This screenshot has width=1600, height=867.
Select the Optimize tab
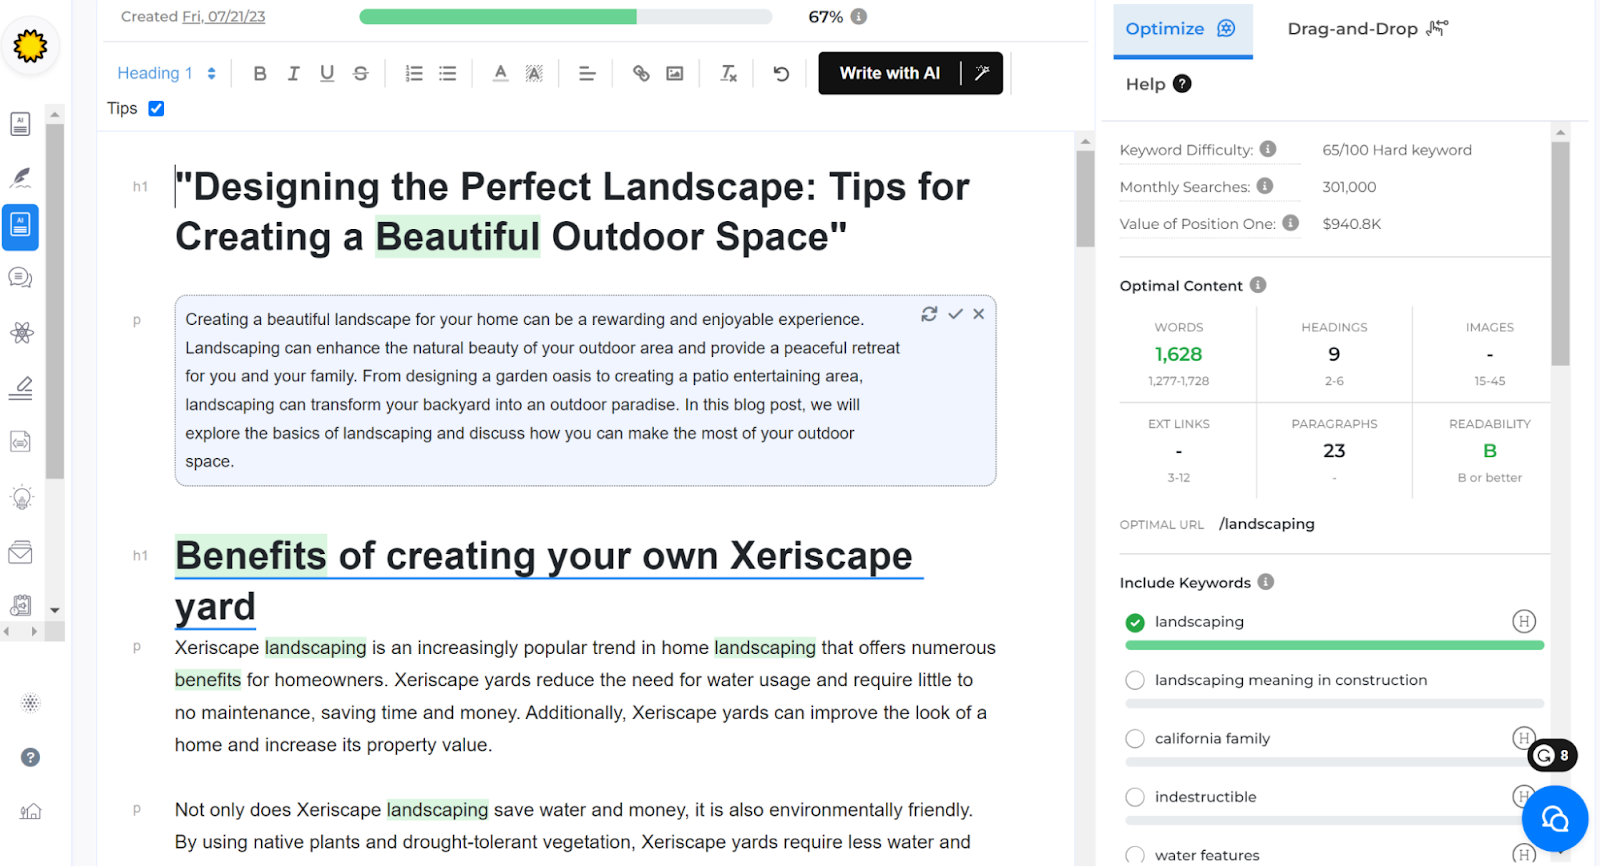[x=1181, y=29]
